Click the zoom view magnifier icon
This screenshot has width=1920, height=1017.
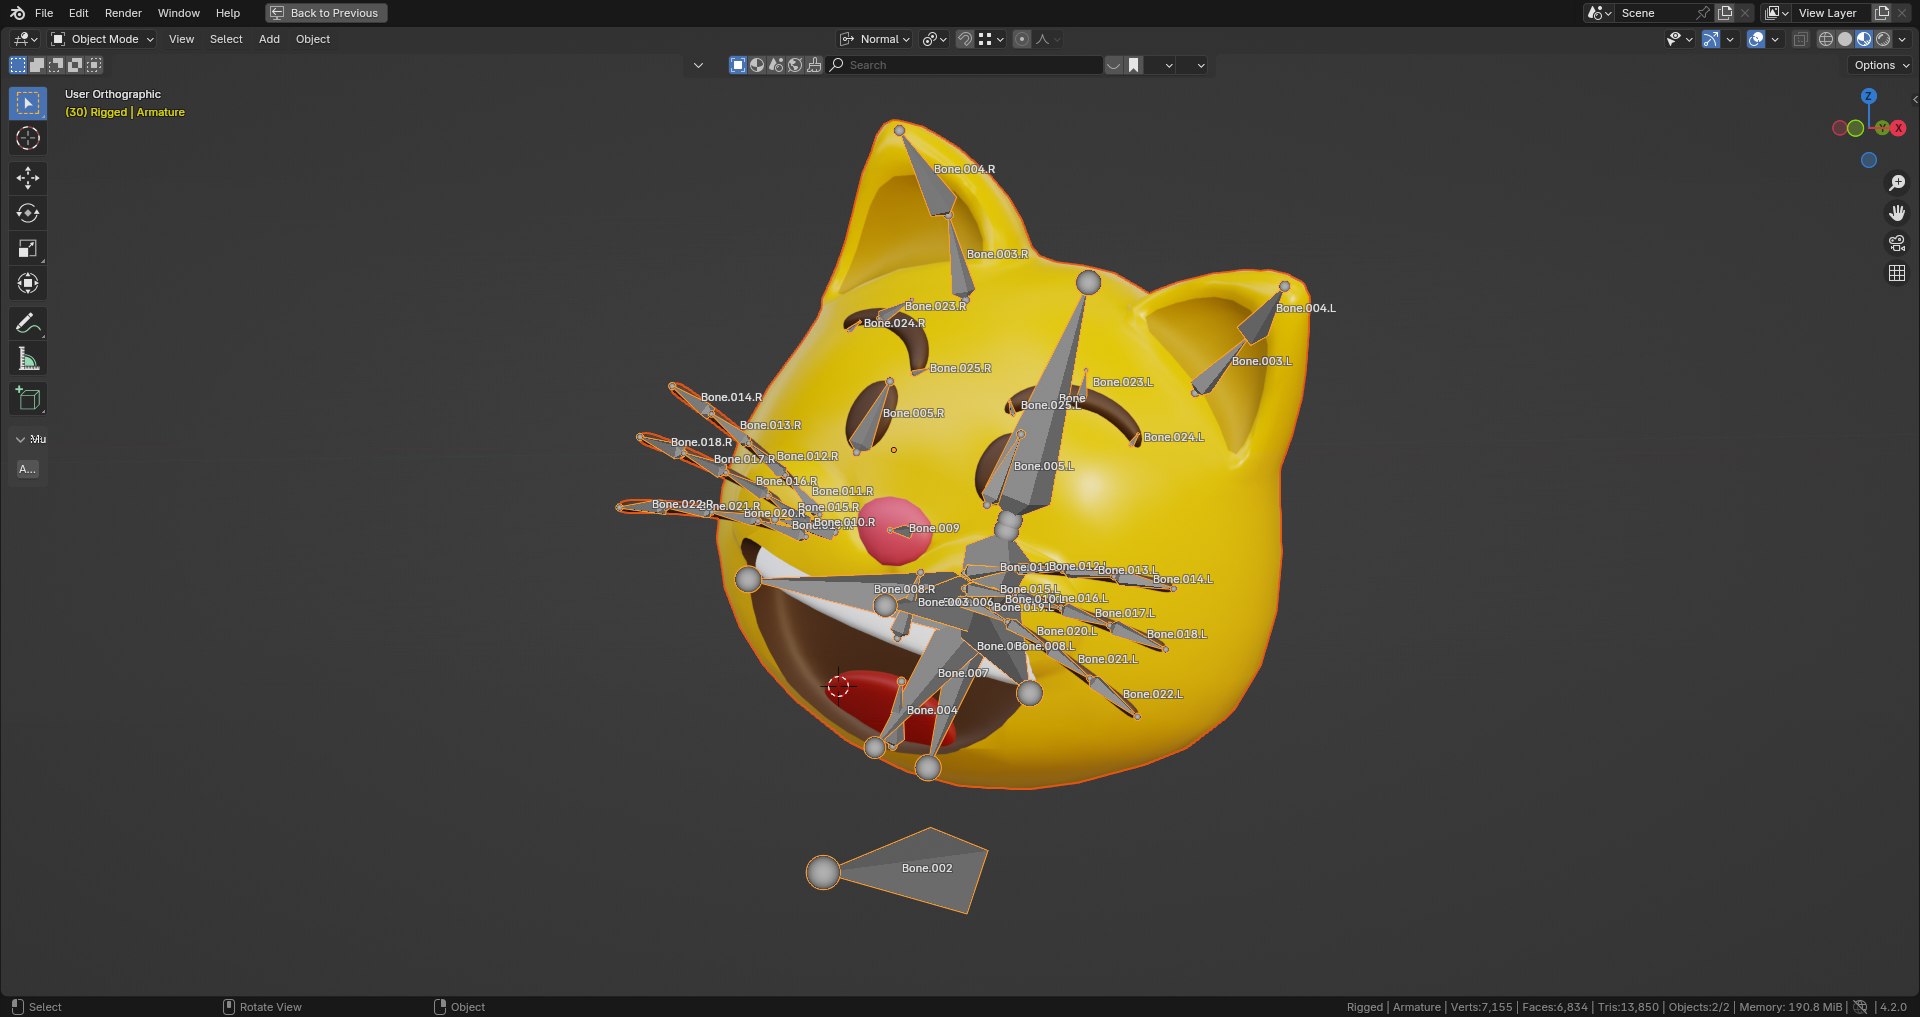(x=1896, y=183)
